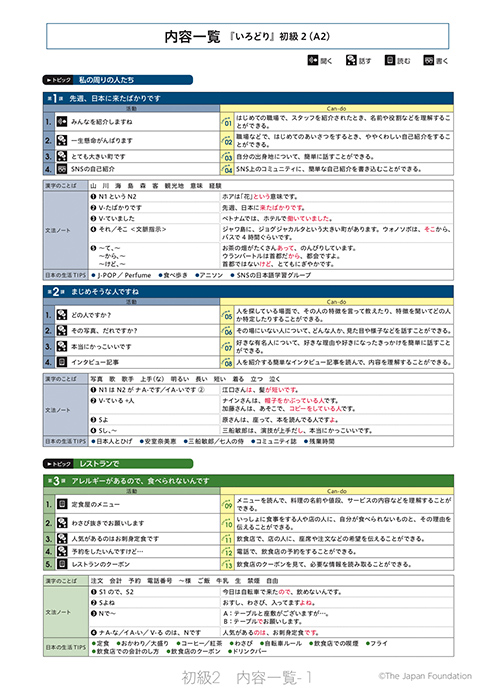Click the Can-do 04 badge
This screenshot has width=494, height=700.
227,169
